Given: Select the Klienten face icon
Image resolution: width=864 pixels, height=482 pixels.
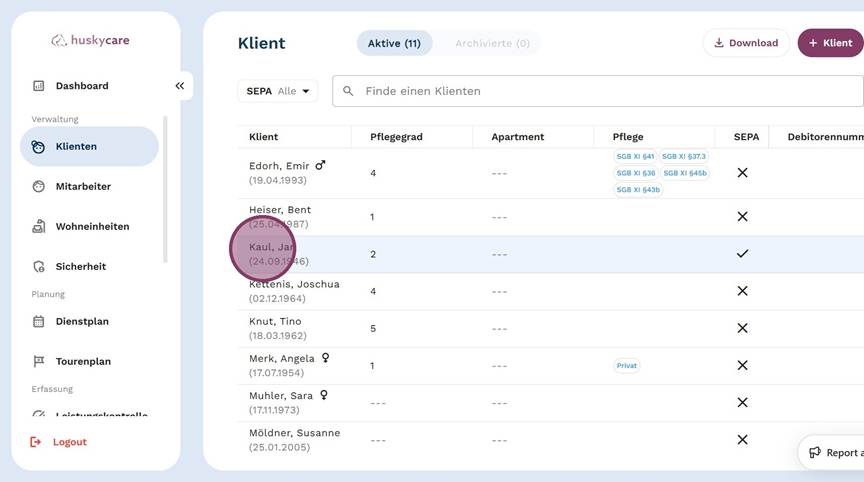Looking at the screenshot, I should click(x=38, y=147).
